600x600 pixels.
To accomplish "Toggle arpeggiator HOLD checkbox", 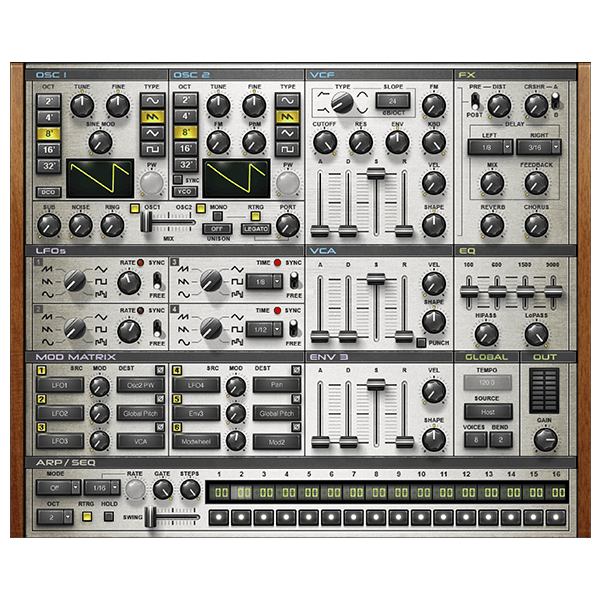I will coord(109,517).
